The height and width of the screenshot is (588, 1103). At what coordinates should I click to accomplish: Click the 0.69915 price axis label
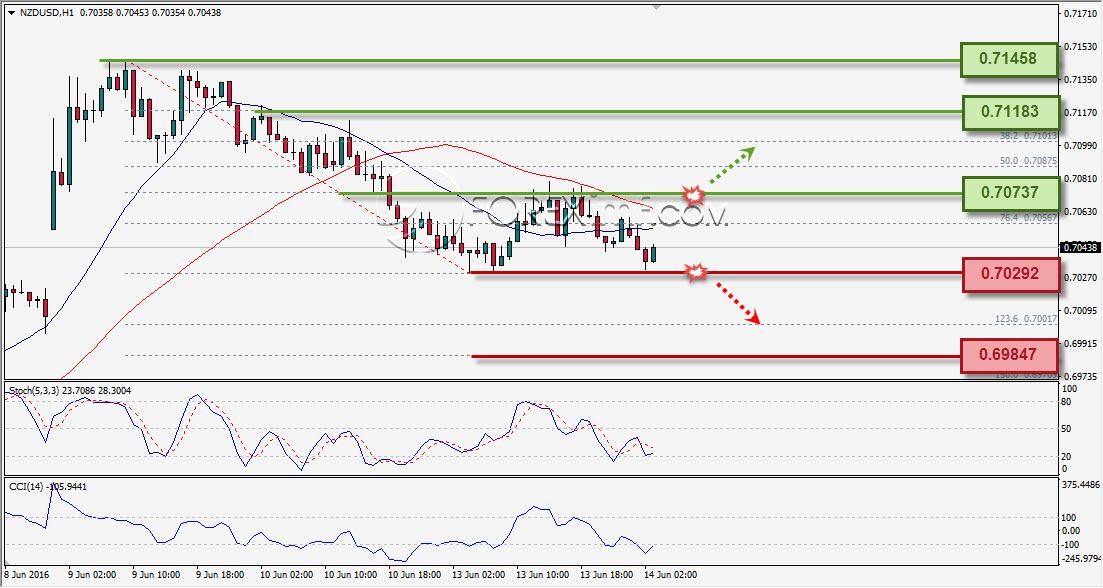(x=1080, y=344)
